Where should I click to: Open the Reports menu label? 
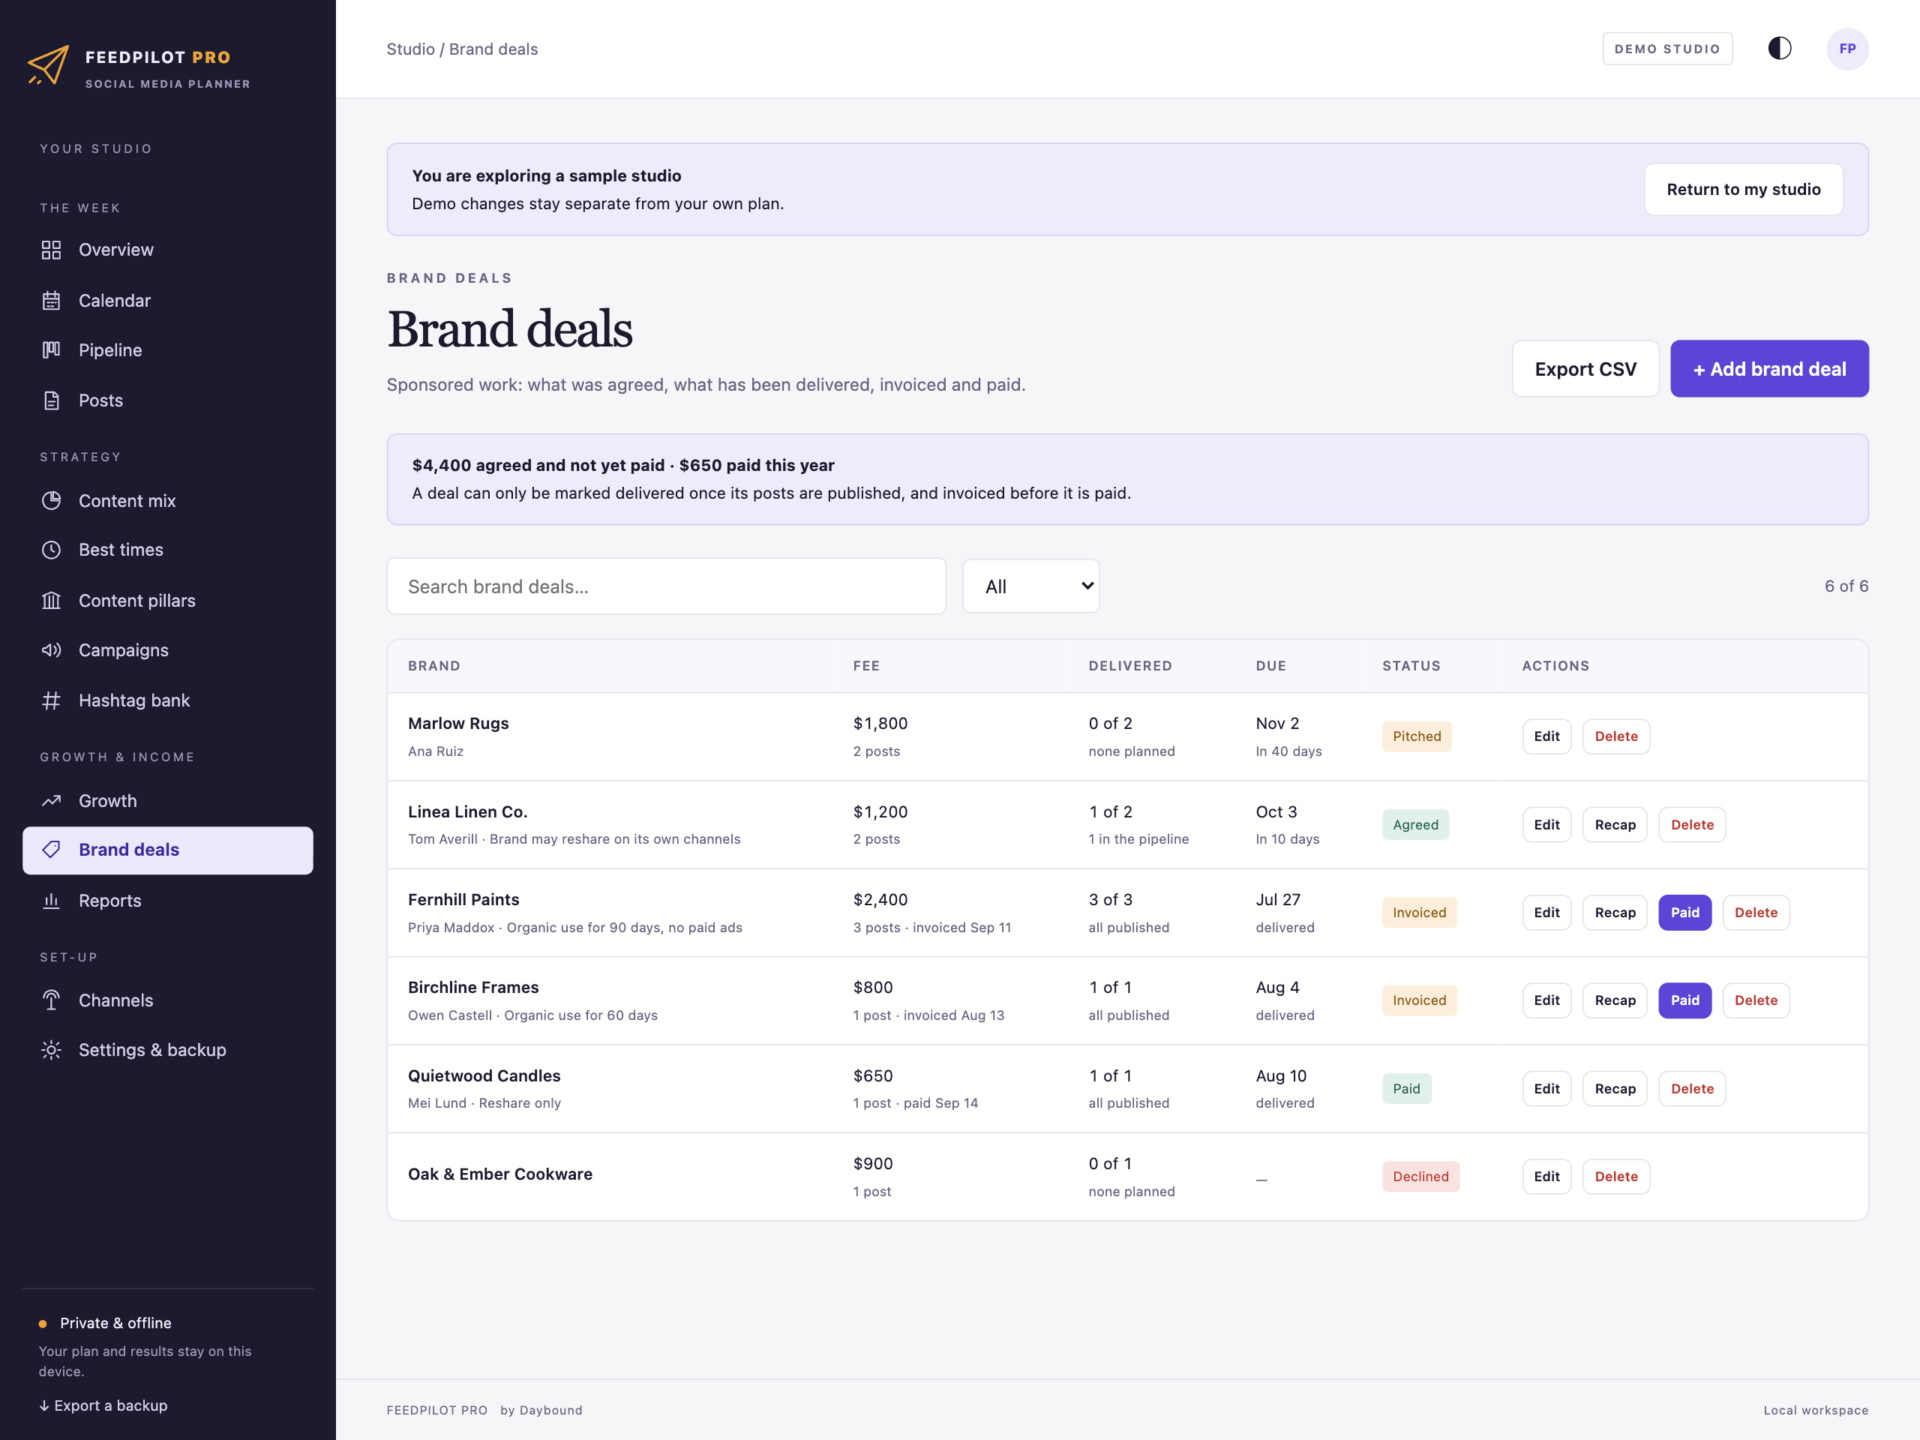point(110,900)
